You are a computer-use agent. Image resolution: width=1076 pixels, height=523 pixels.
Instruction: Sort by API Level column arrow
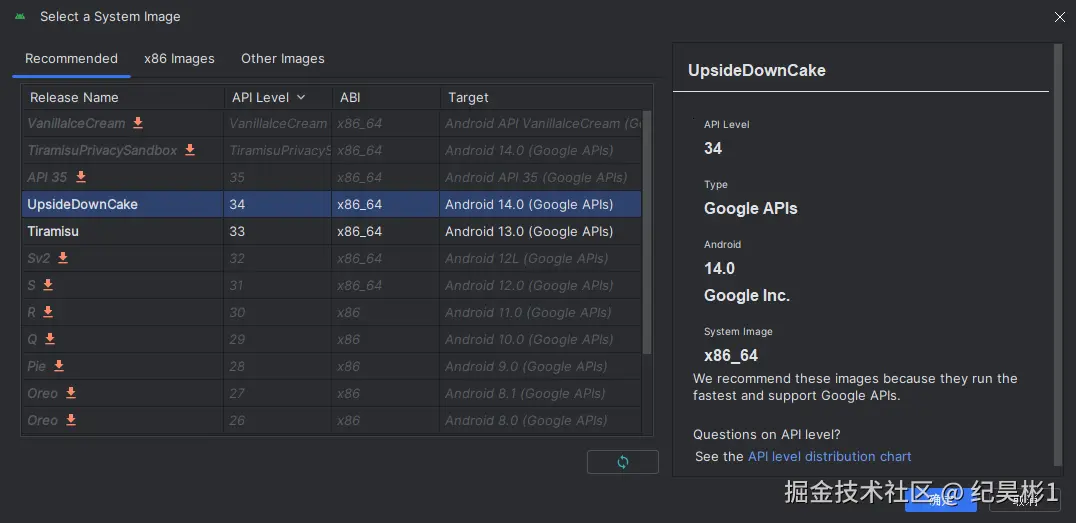pos(301,97)
